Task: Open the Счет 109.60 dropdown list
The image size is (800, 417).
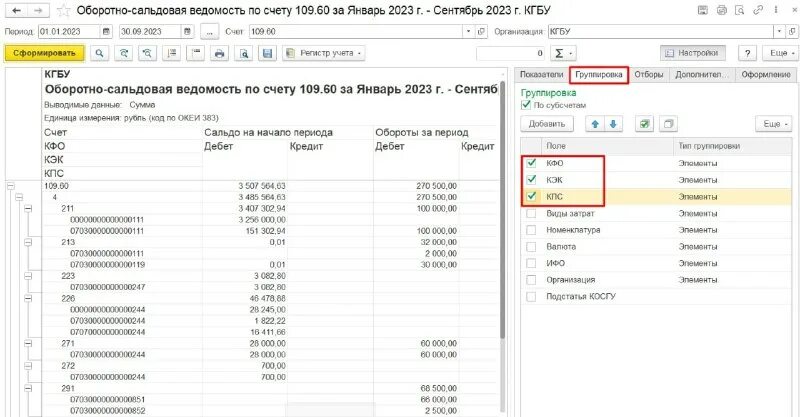Action: [x=469, y=32]
